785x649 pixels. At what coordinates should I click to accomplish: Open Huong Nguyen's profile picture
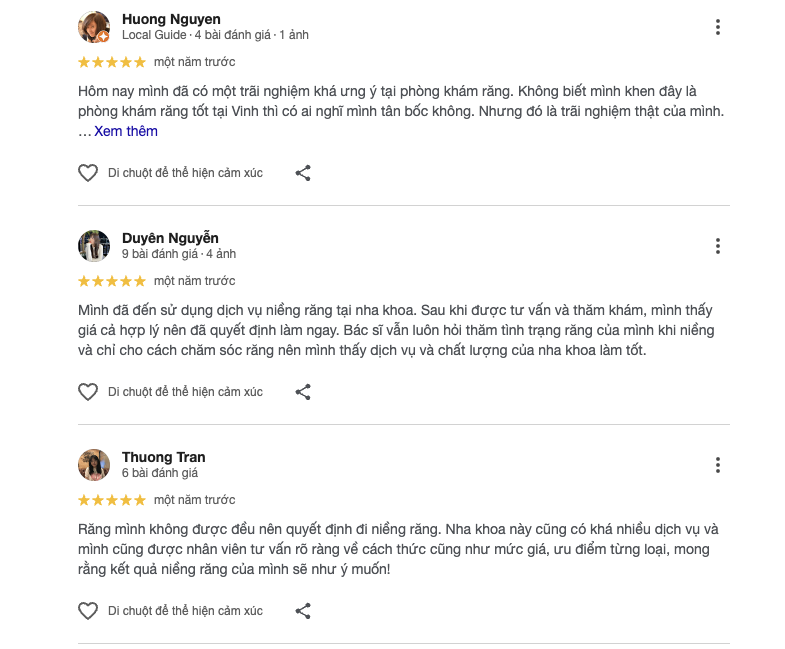93,26
